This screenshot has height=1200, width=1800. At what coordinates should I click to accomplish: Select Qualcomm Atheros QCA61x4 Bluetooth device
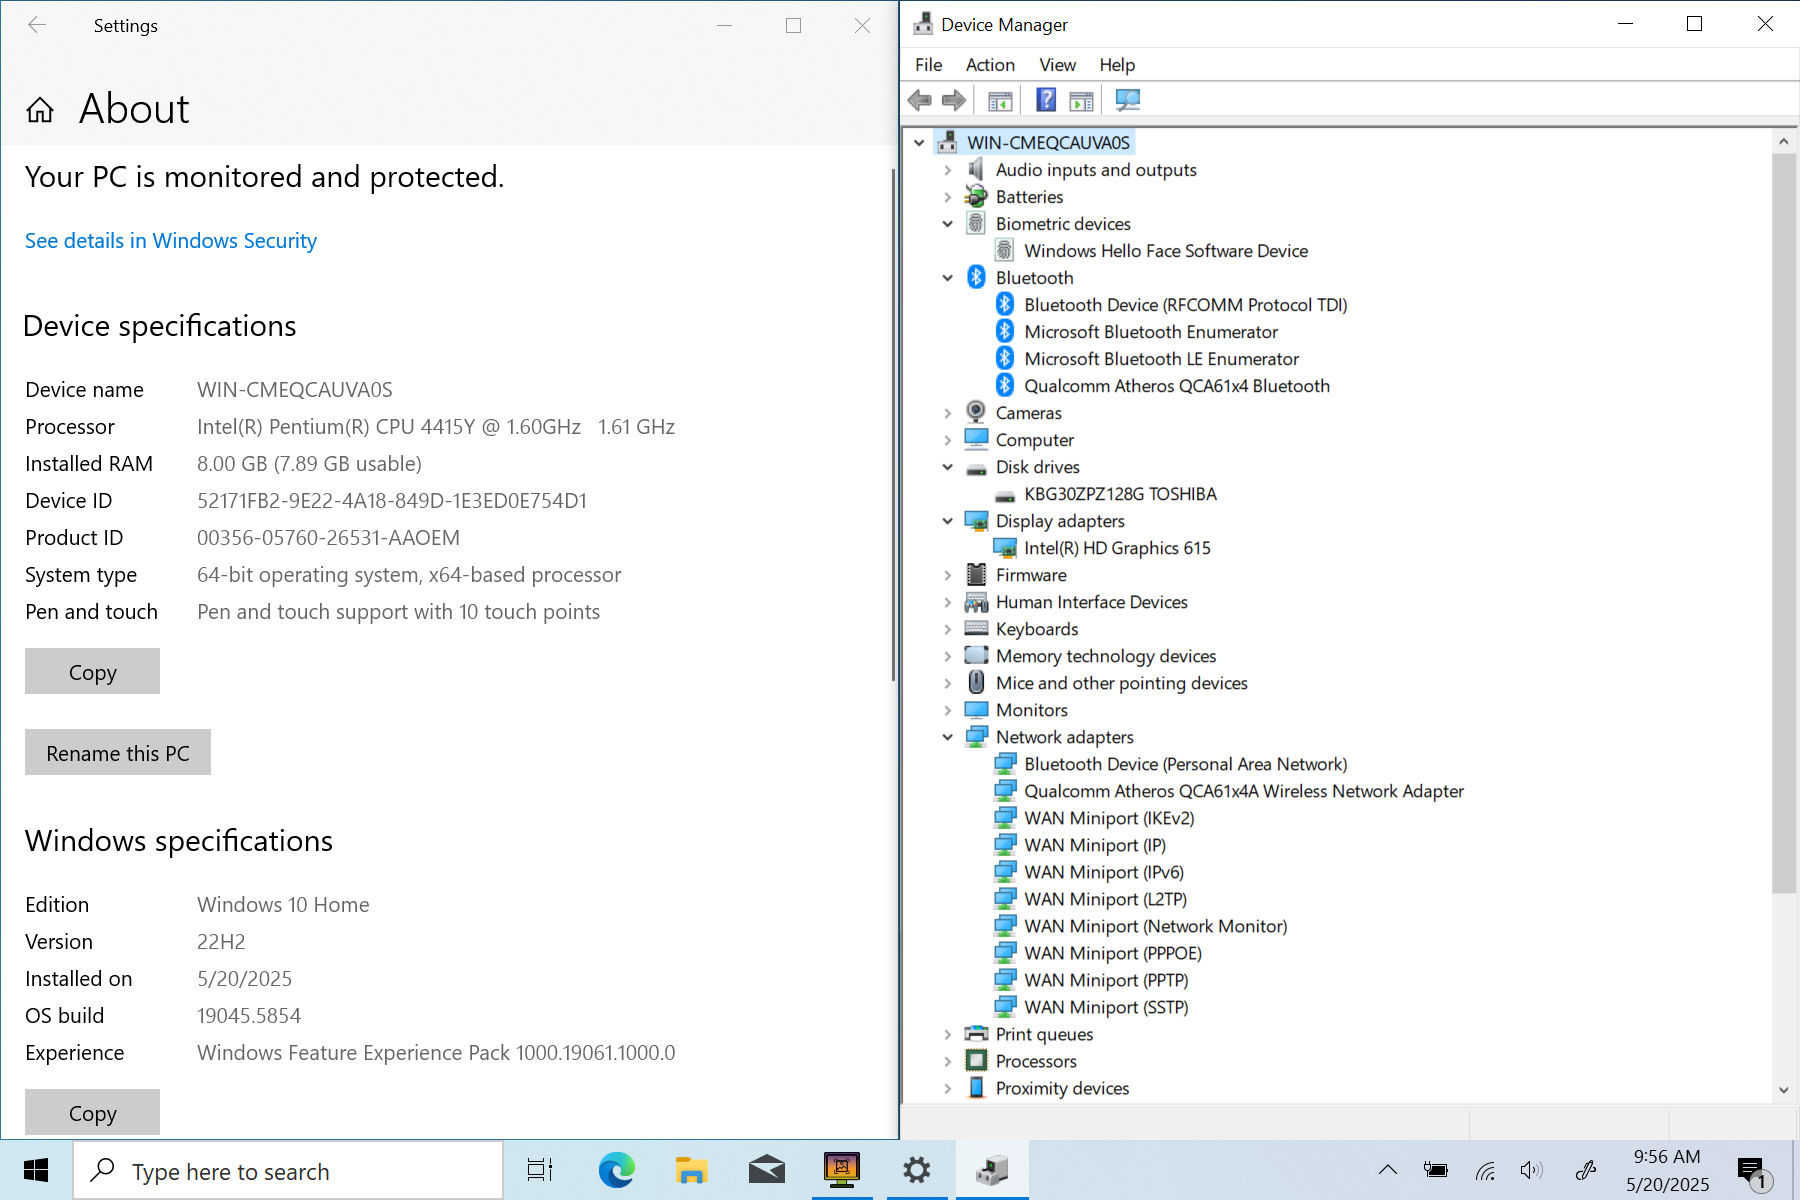click(x=1177, y=386)
